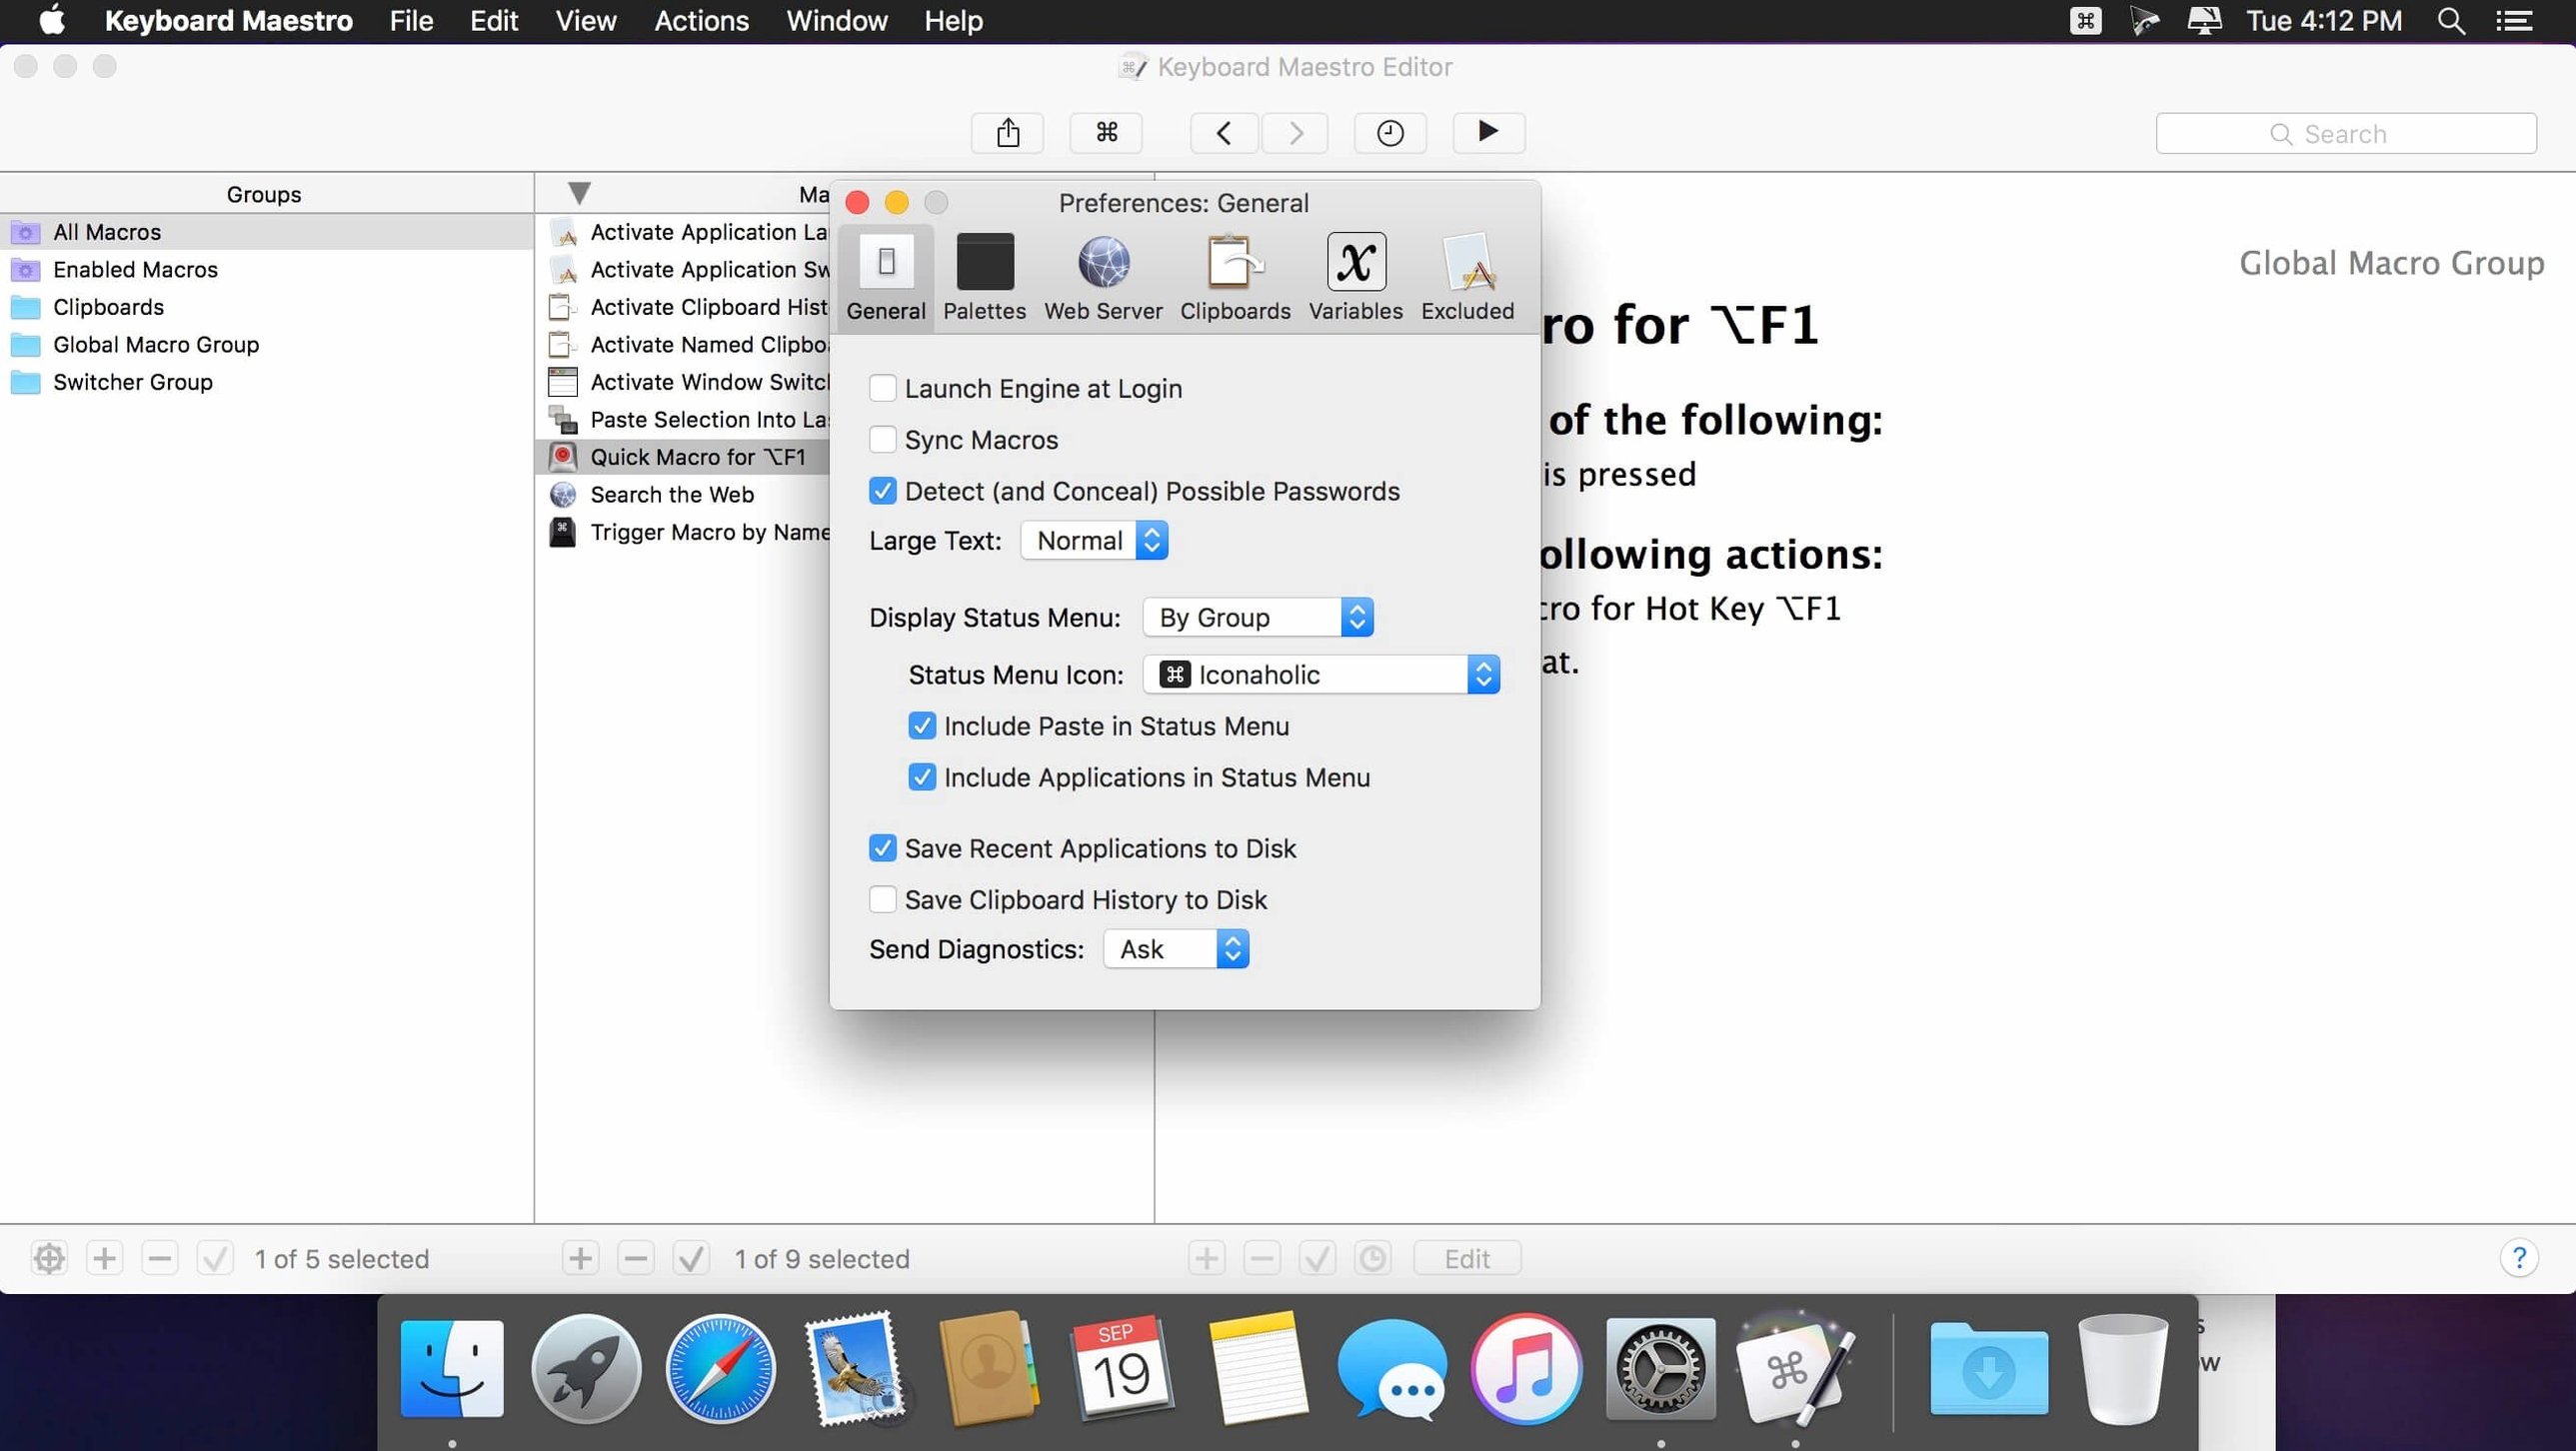
Task: Open the Large Text dropdown
Action: (x=1094, y=541)
